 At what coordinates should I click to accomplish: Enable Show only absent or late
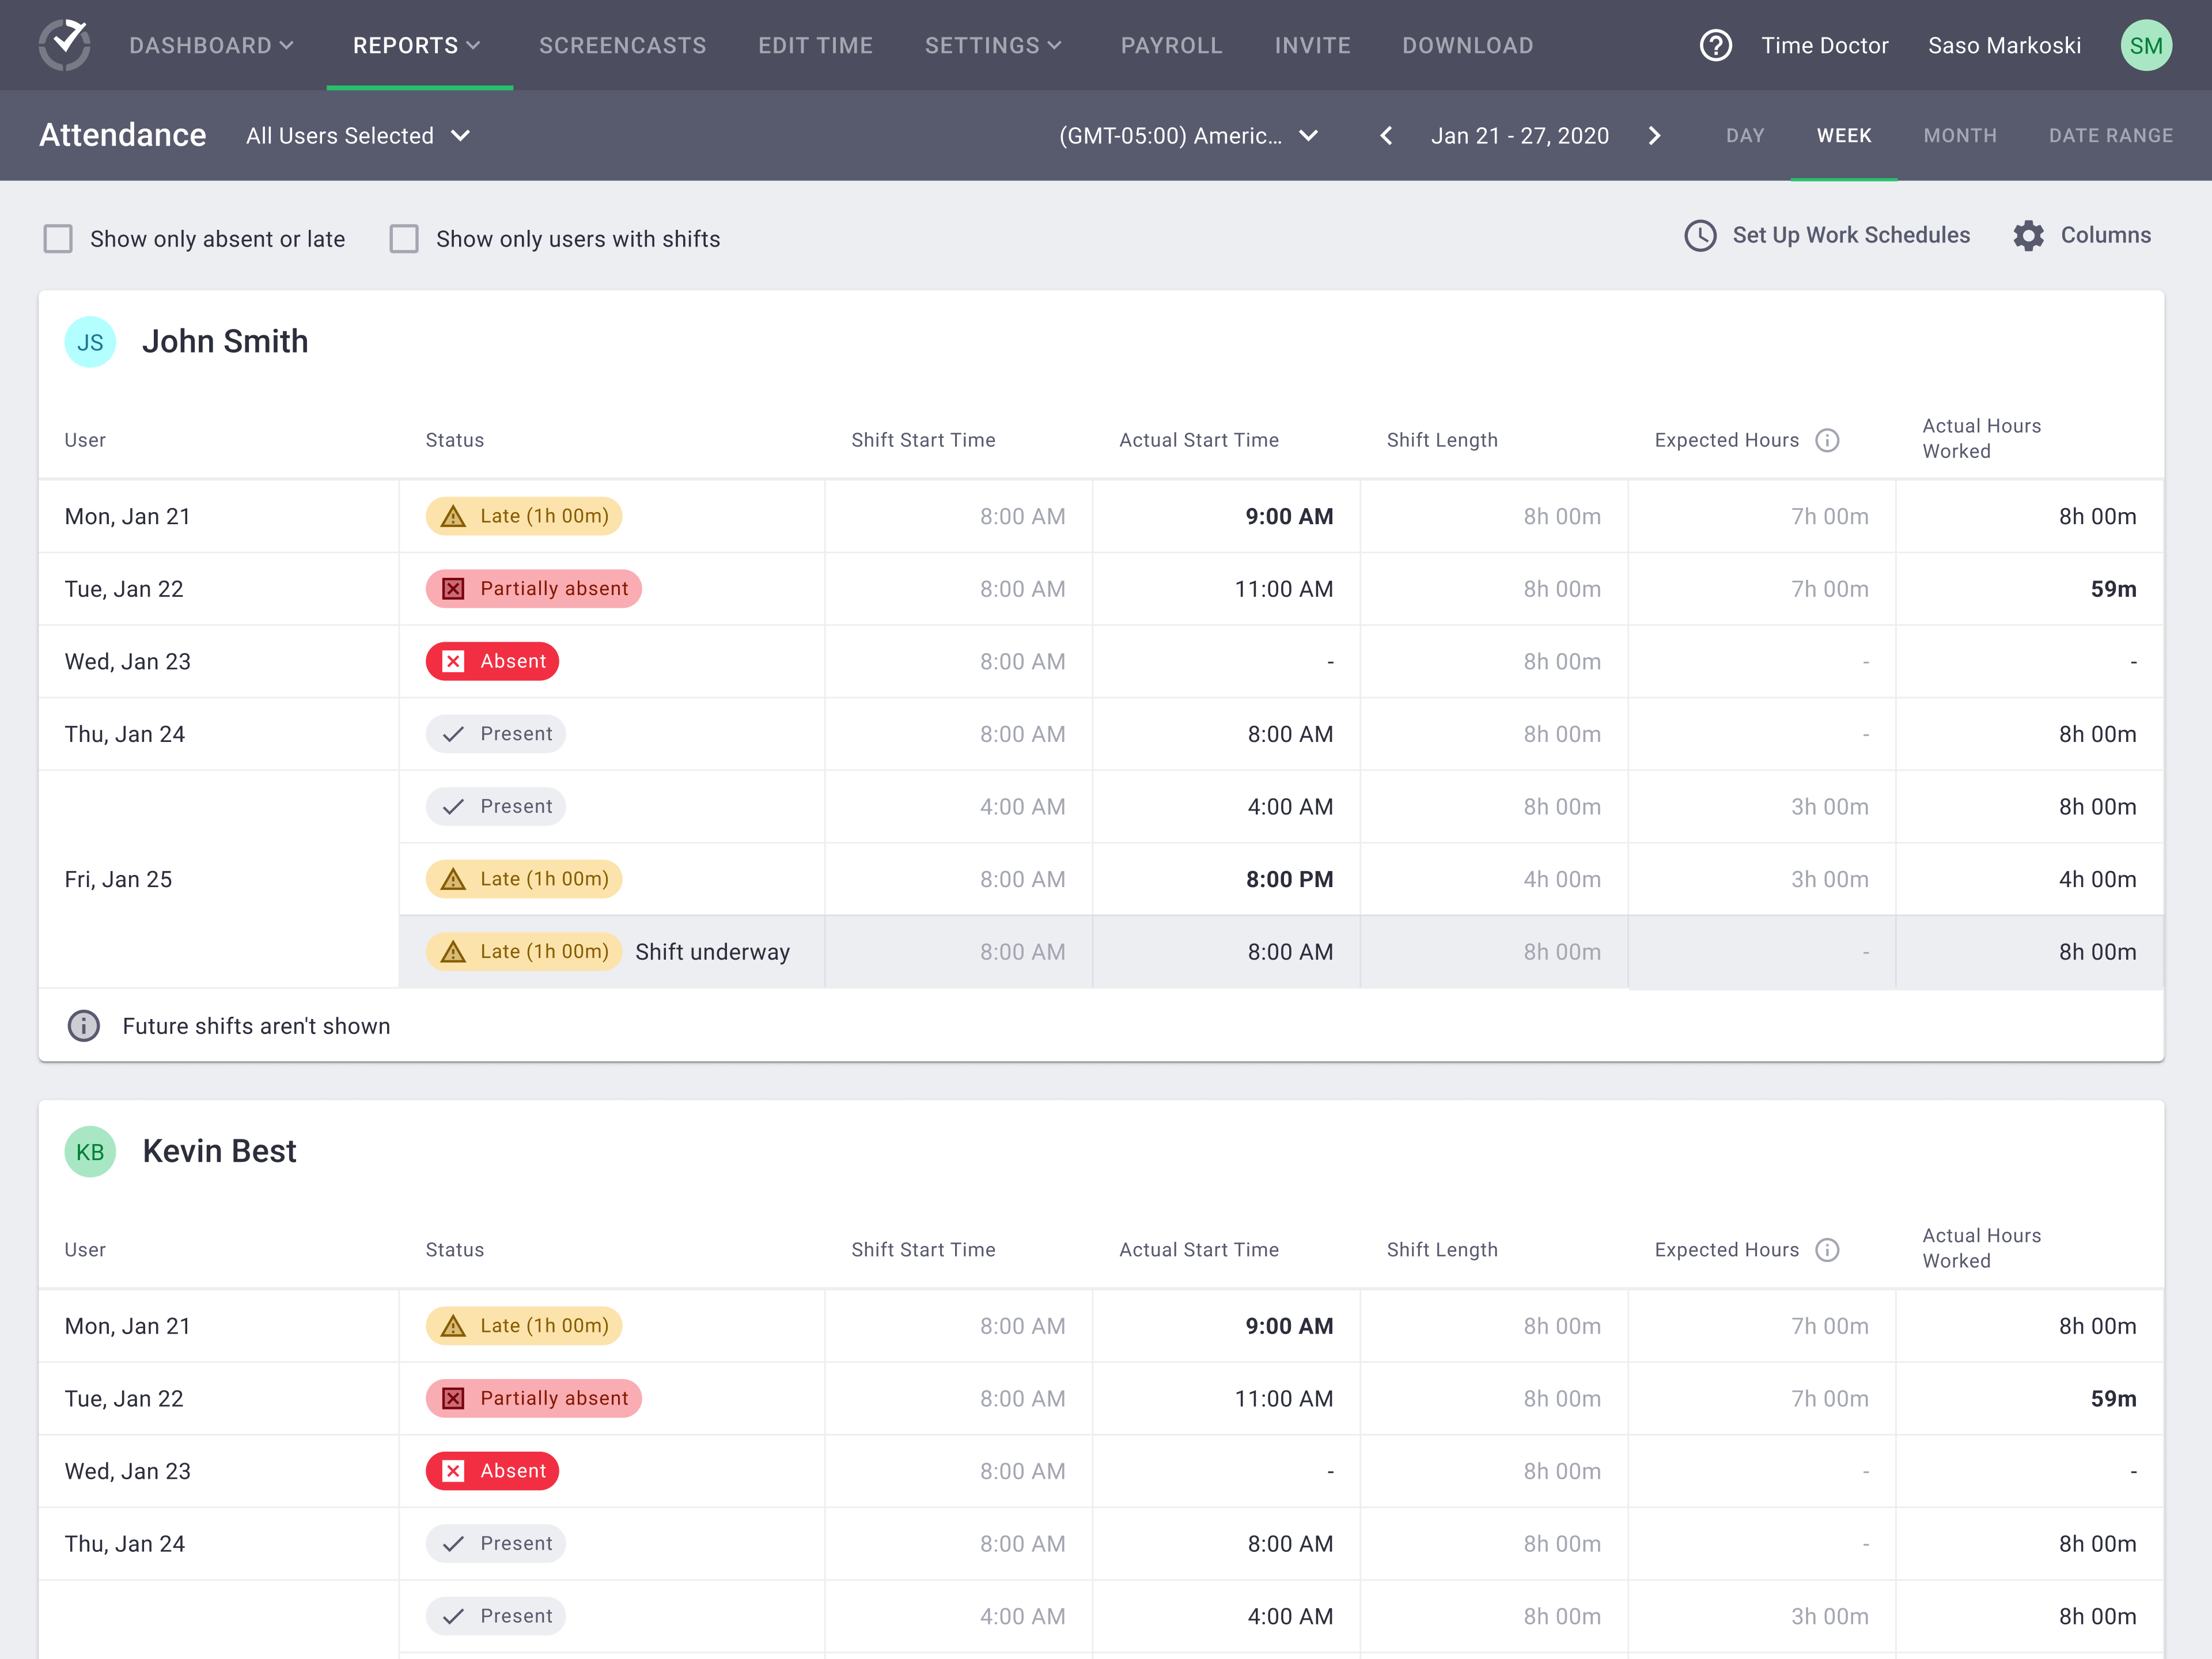58,239
